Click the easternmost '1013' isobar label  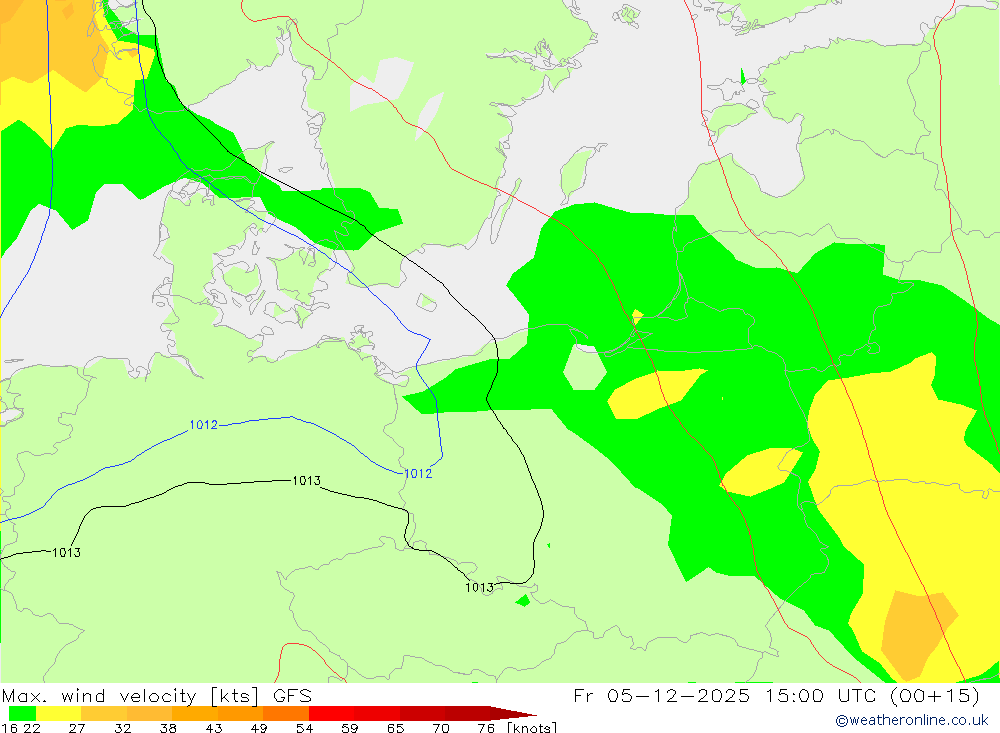(x=480, y=588)
